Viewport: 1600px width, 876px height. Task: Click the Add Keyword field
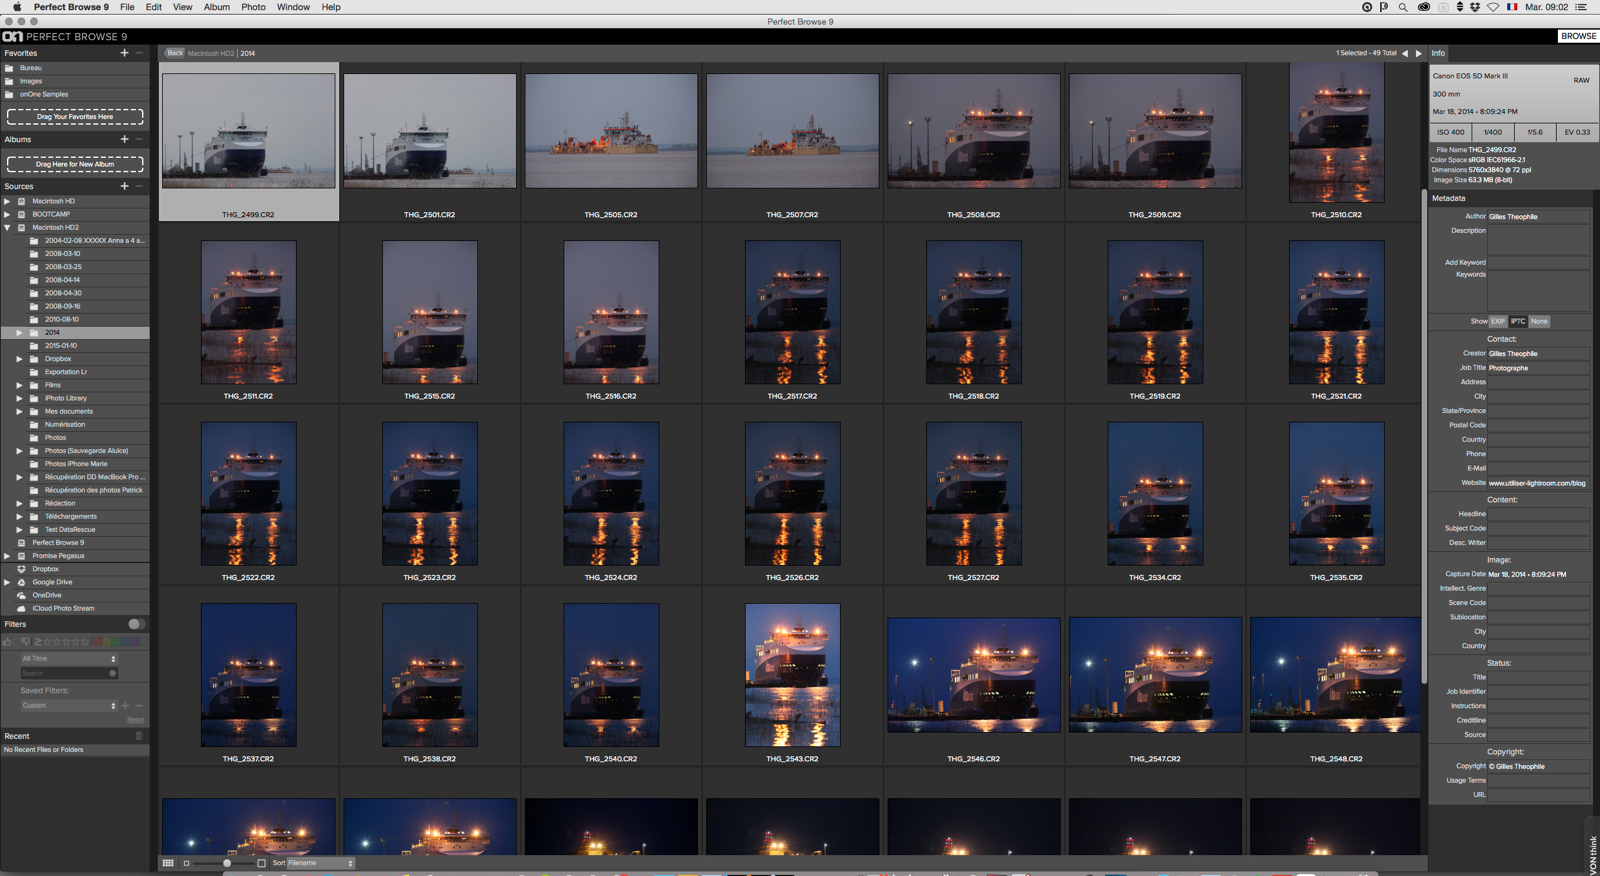coord(1538,262)
